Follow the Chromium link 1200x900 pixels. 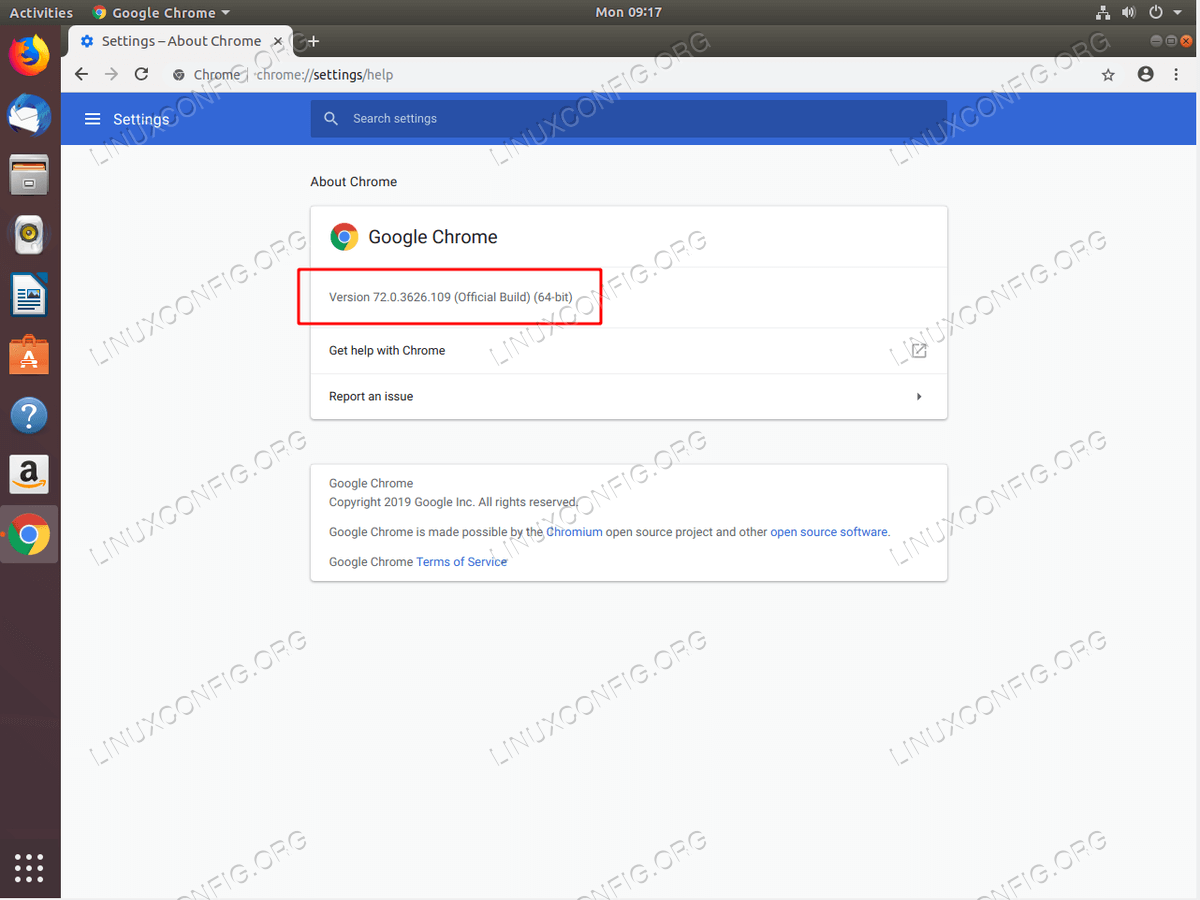[574, 532]
